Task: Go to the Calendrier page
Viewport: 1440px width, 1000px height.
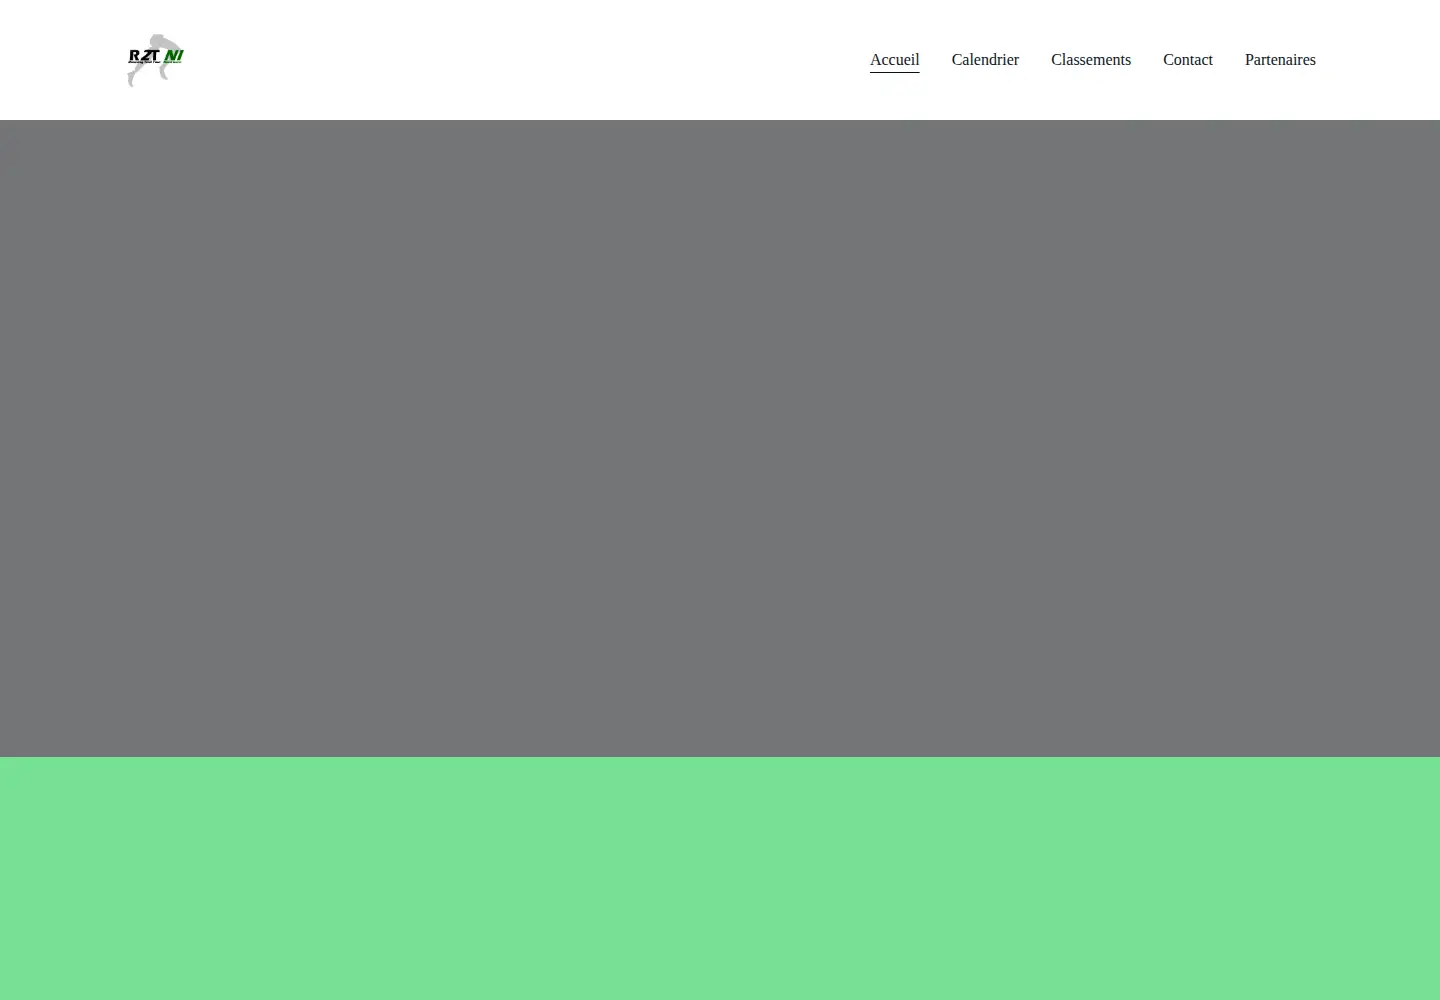Action: coord(985,60)
